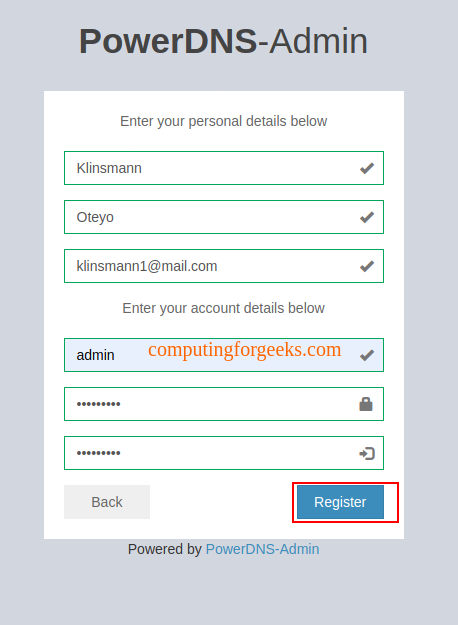This screenshot has width=458, height=625.
Task: Focus the first name field containing Klinsmann
Action: pyautogui.click(x=224, y=168)
